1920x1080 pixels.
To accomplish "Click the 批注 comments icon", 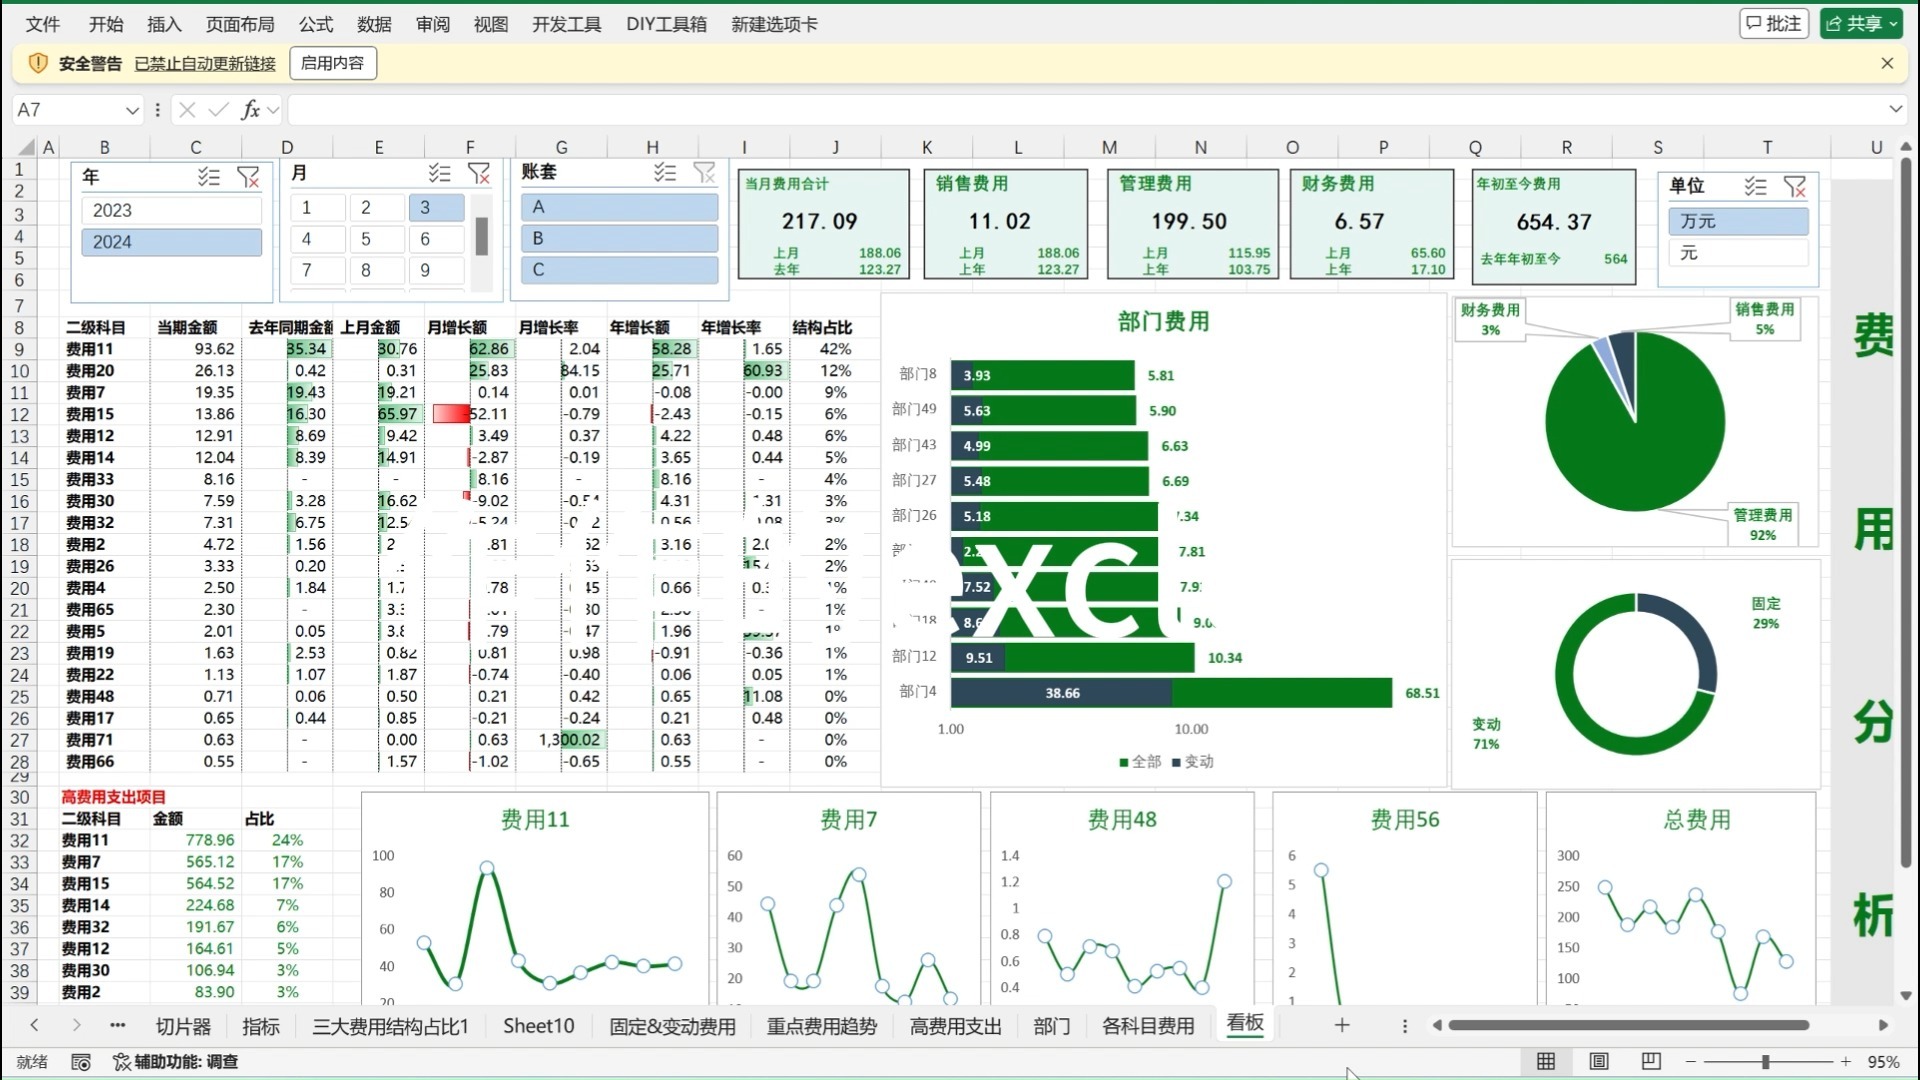I will 1772,22.
